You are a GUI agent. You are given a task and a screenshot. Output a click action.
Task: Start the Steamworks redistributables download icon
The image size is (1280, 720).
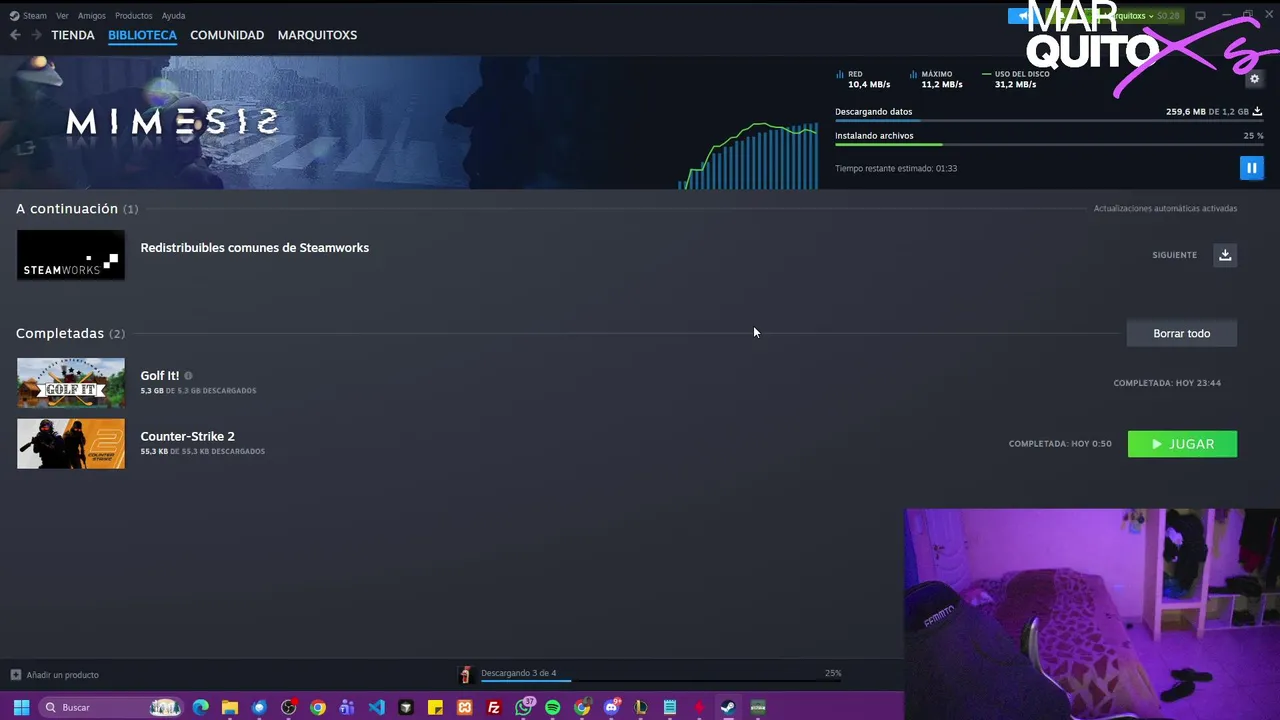[x=1225, y=255]
